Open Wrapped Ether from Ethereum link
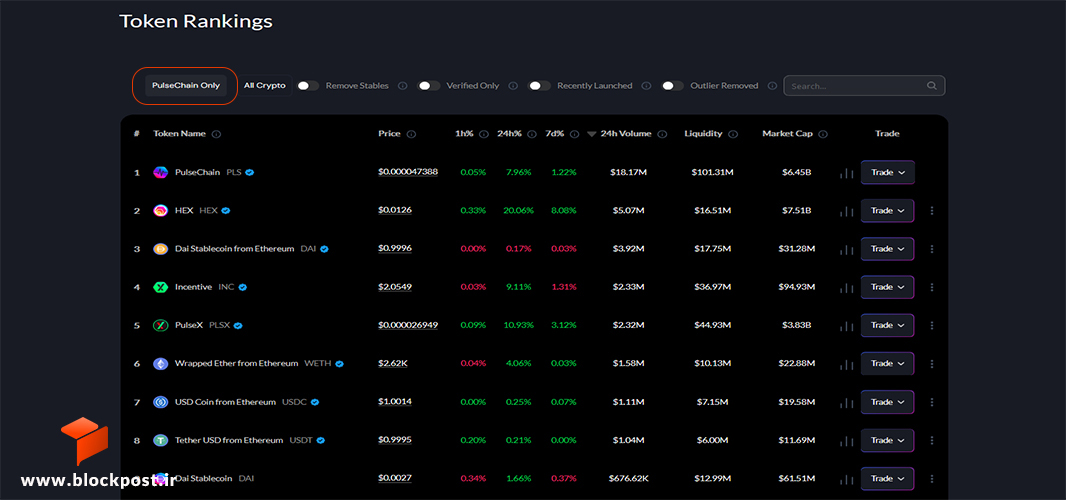This screenshot has height=500, width=1066. 237,364
